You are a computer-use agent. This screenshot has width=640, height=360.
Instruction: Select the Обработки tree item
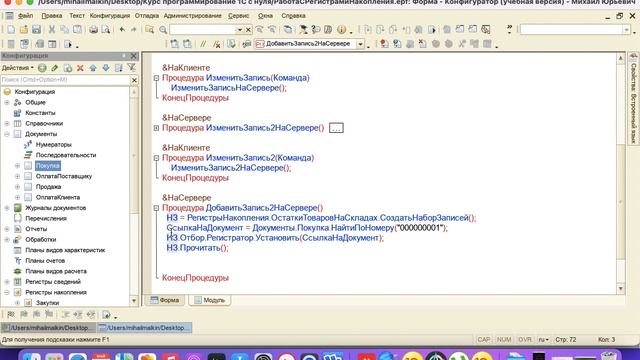(x=40, y=240)
